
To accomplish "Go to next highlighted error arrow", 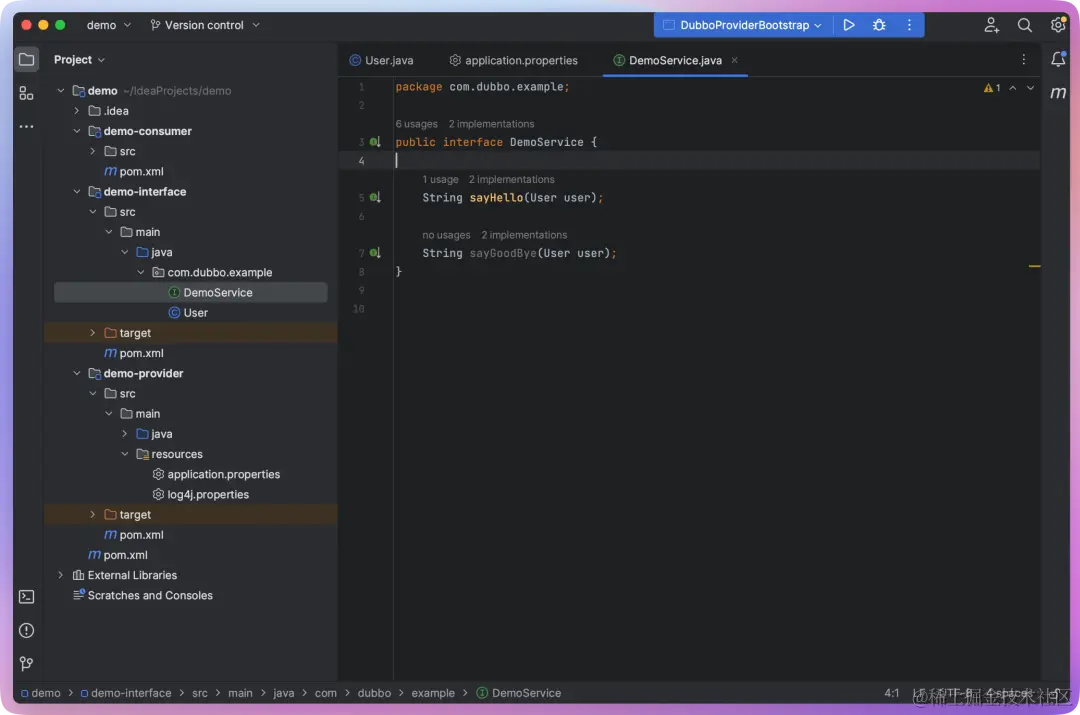I will point(1030,87).
